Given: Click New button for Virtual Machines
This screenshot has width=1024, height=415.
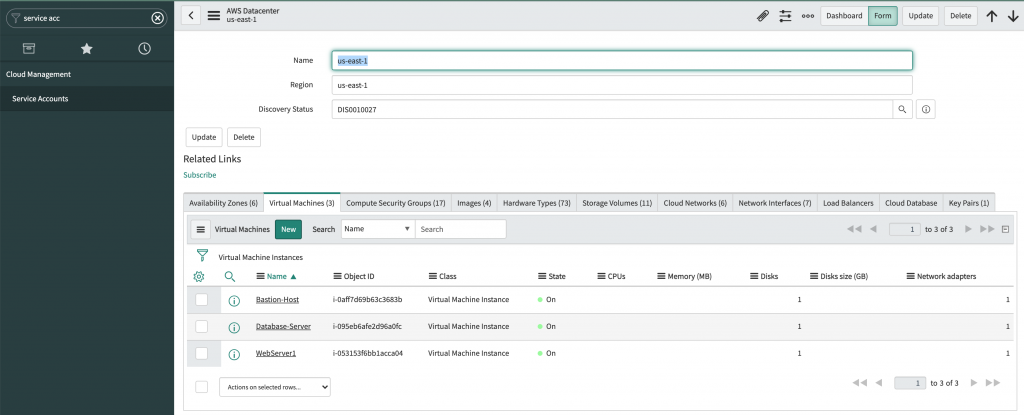Looking at the screenshot, I should 289,229.
